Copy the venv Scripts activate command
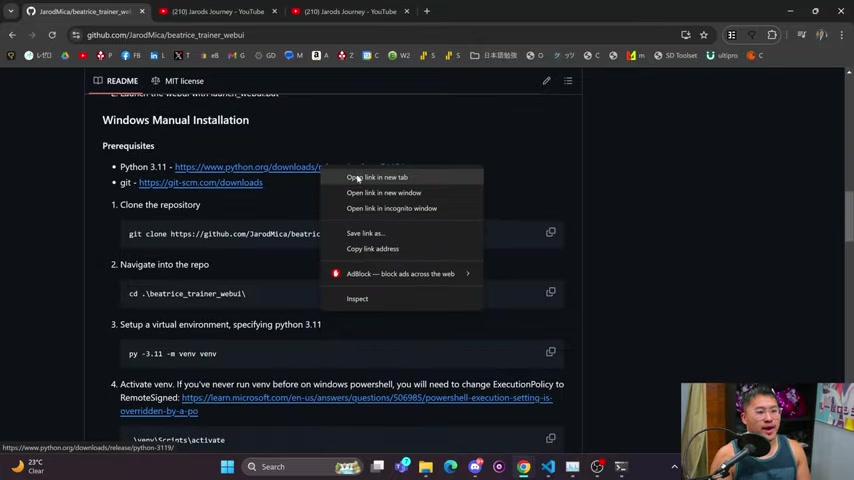 point(551,439)
